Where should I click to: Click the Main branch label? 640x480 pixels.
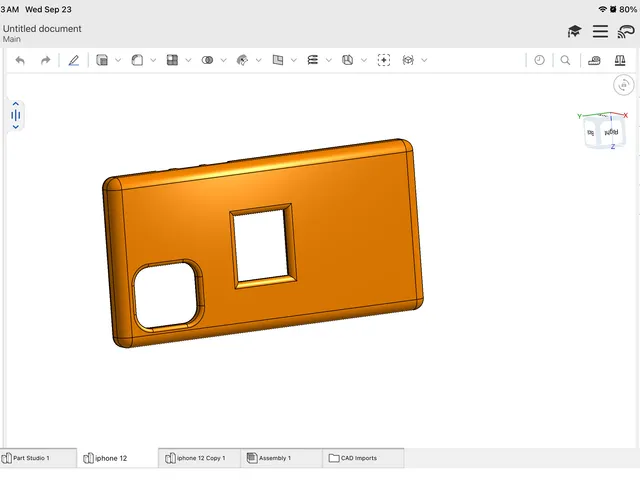click(11, 39)
